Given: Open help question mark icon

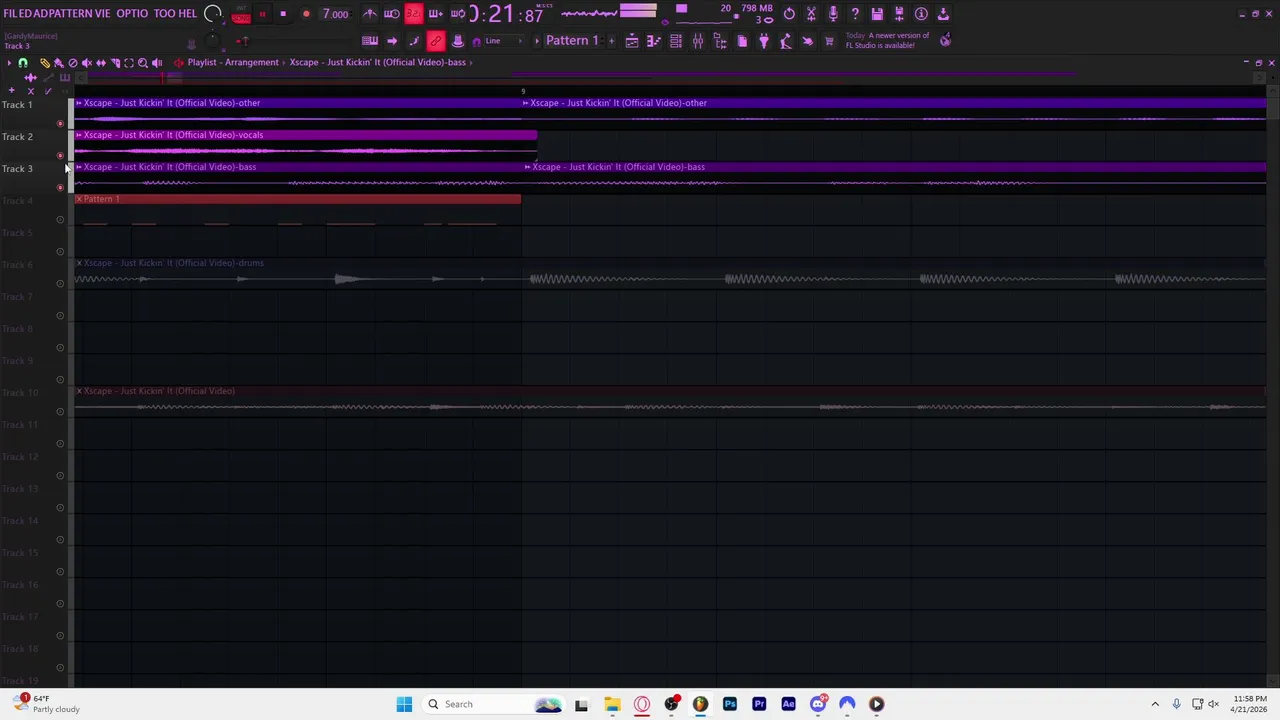Looking at the screenshot, I should 855,14.
